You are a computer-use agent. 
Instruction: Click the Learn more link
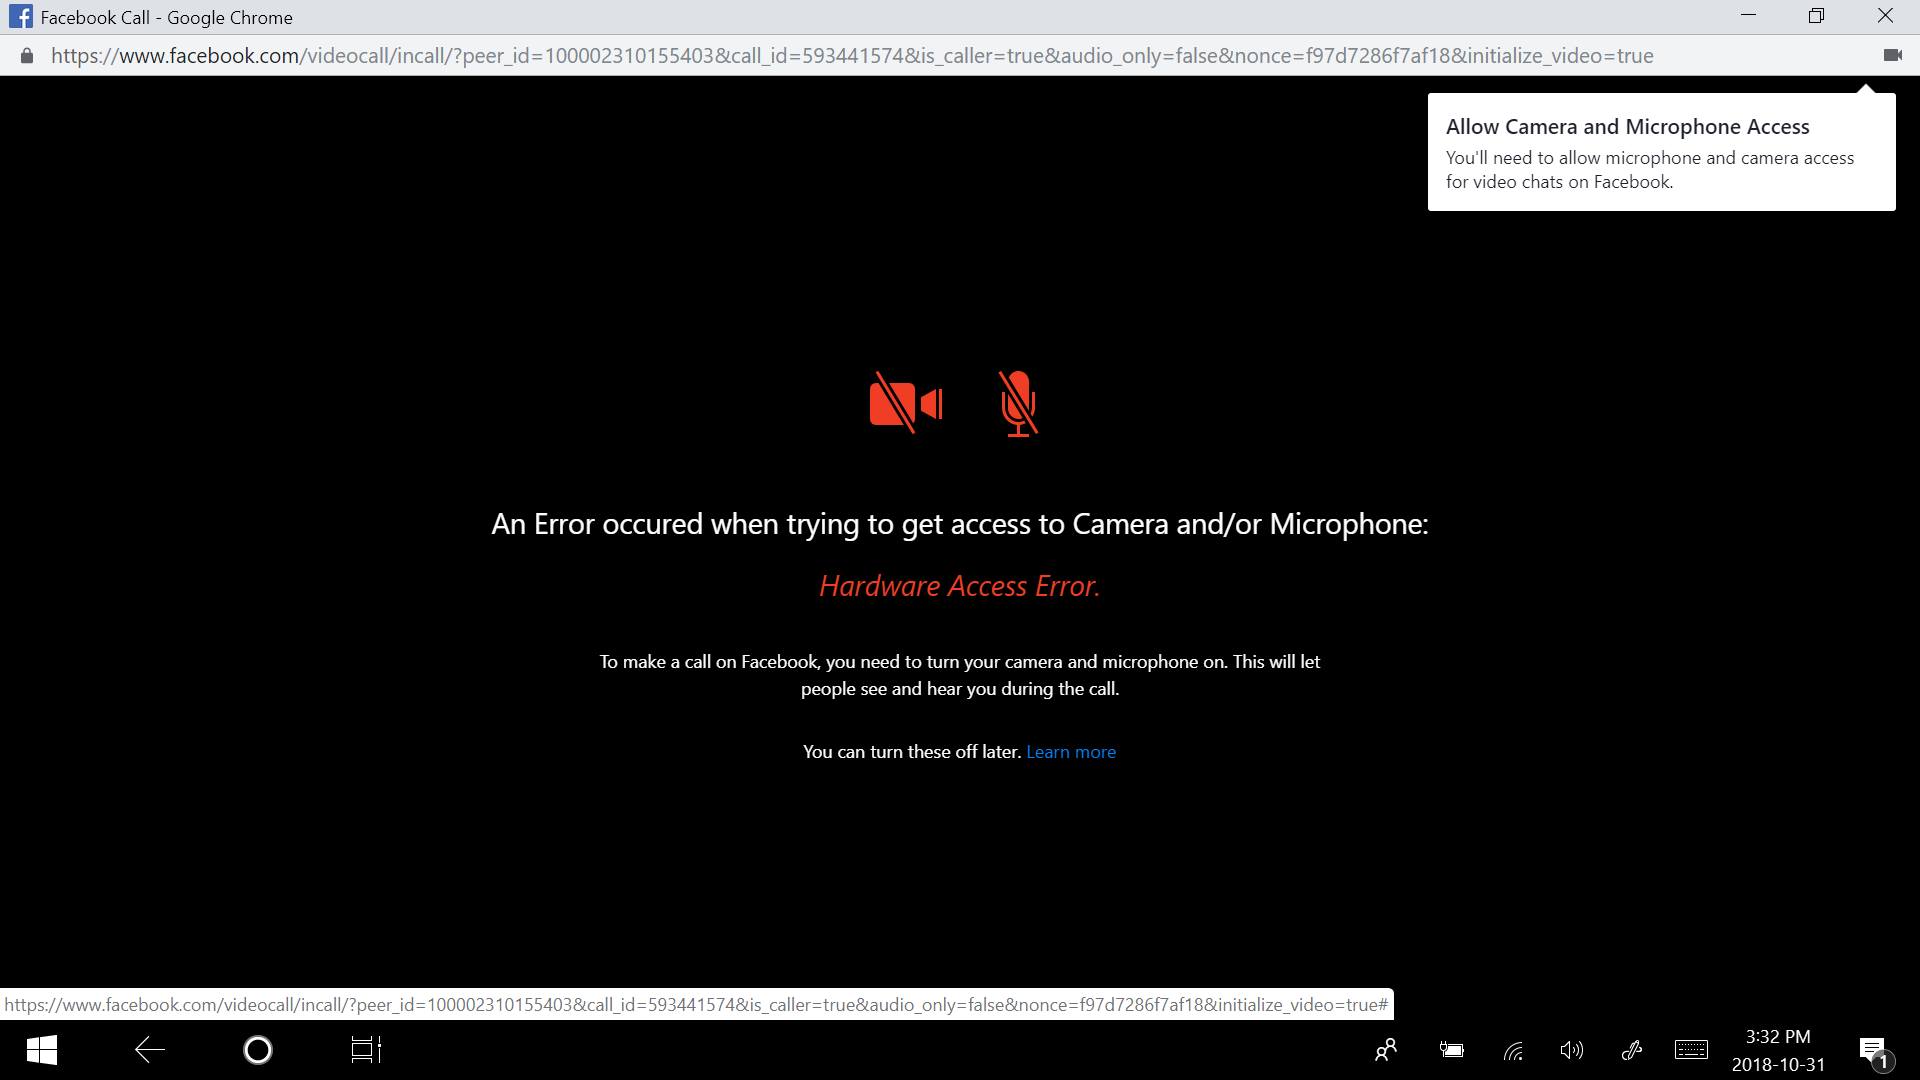point(1071,752)
